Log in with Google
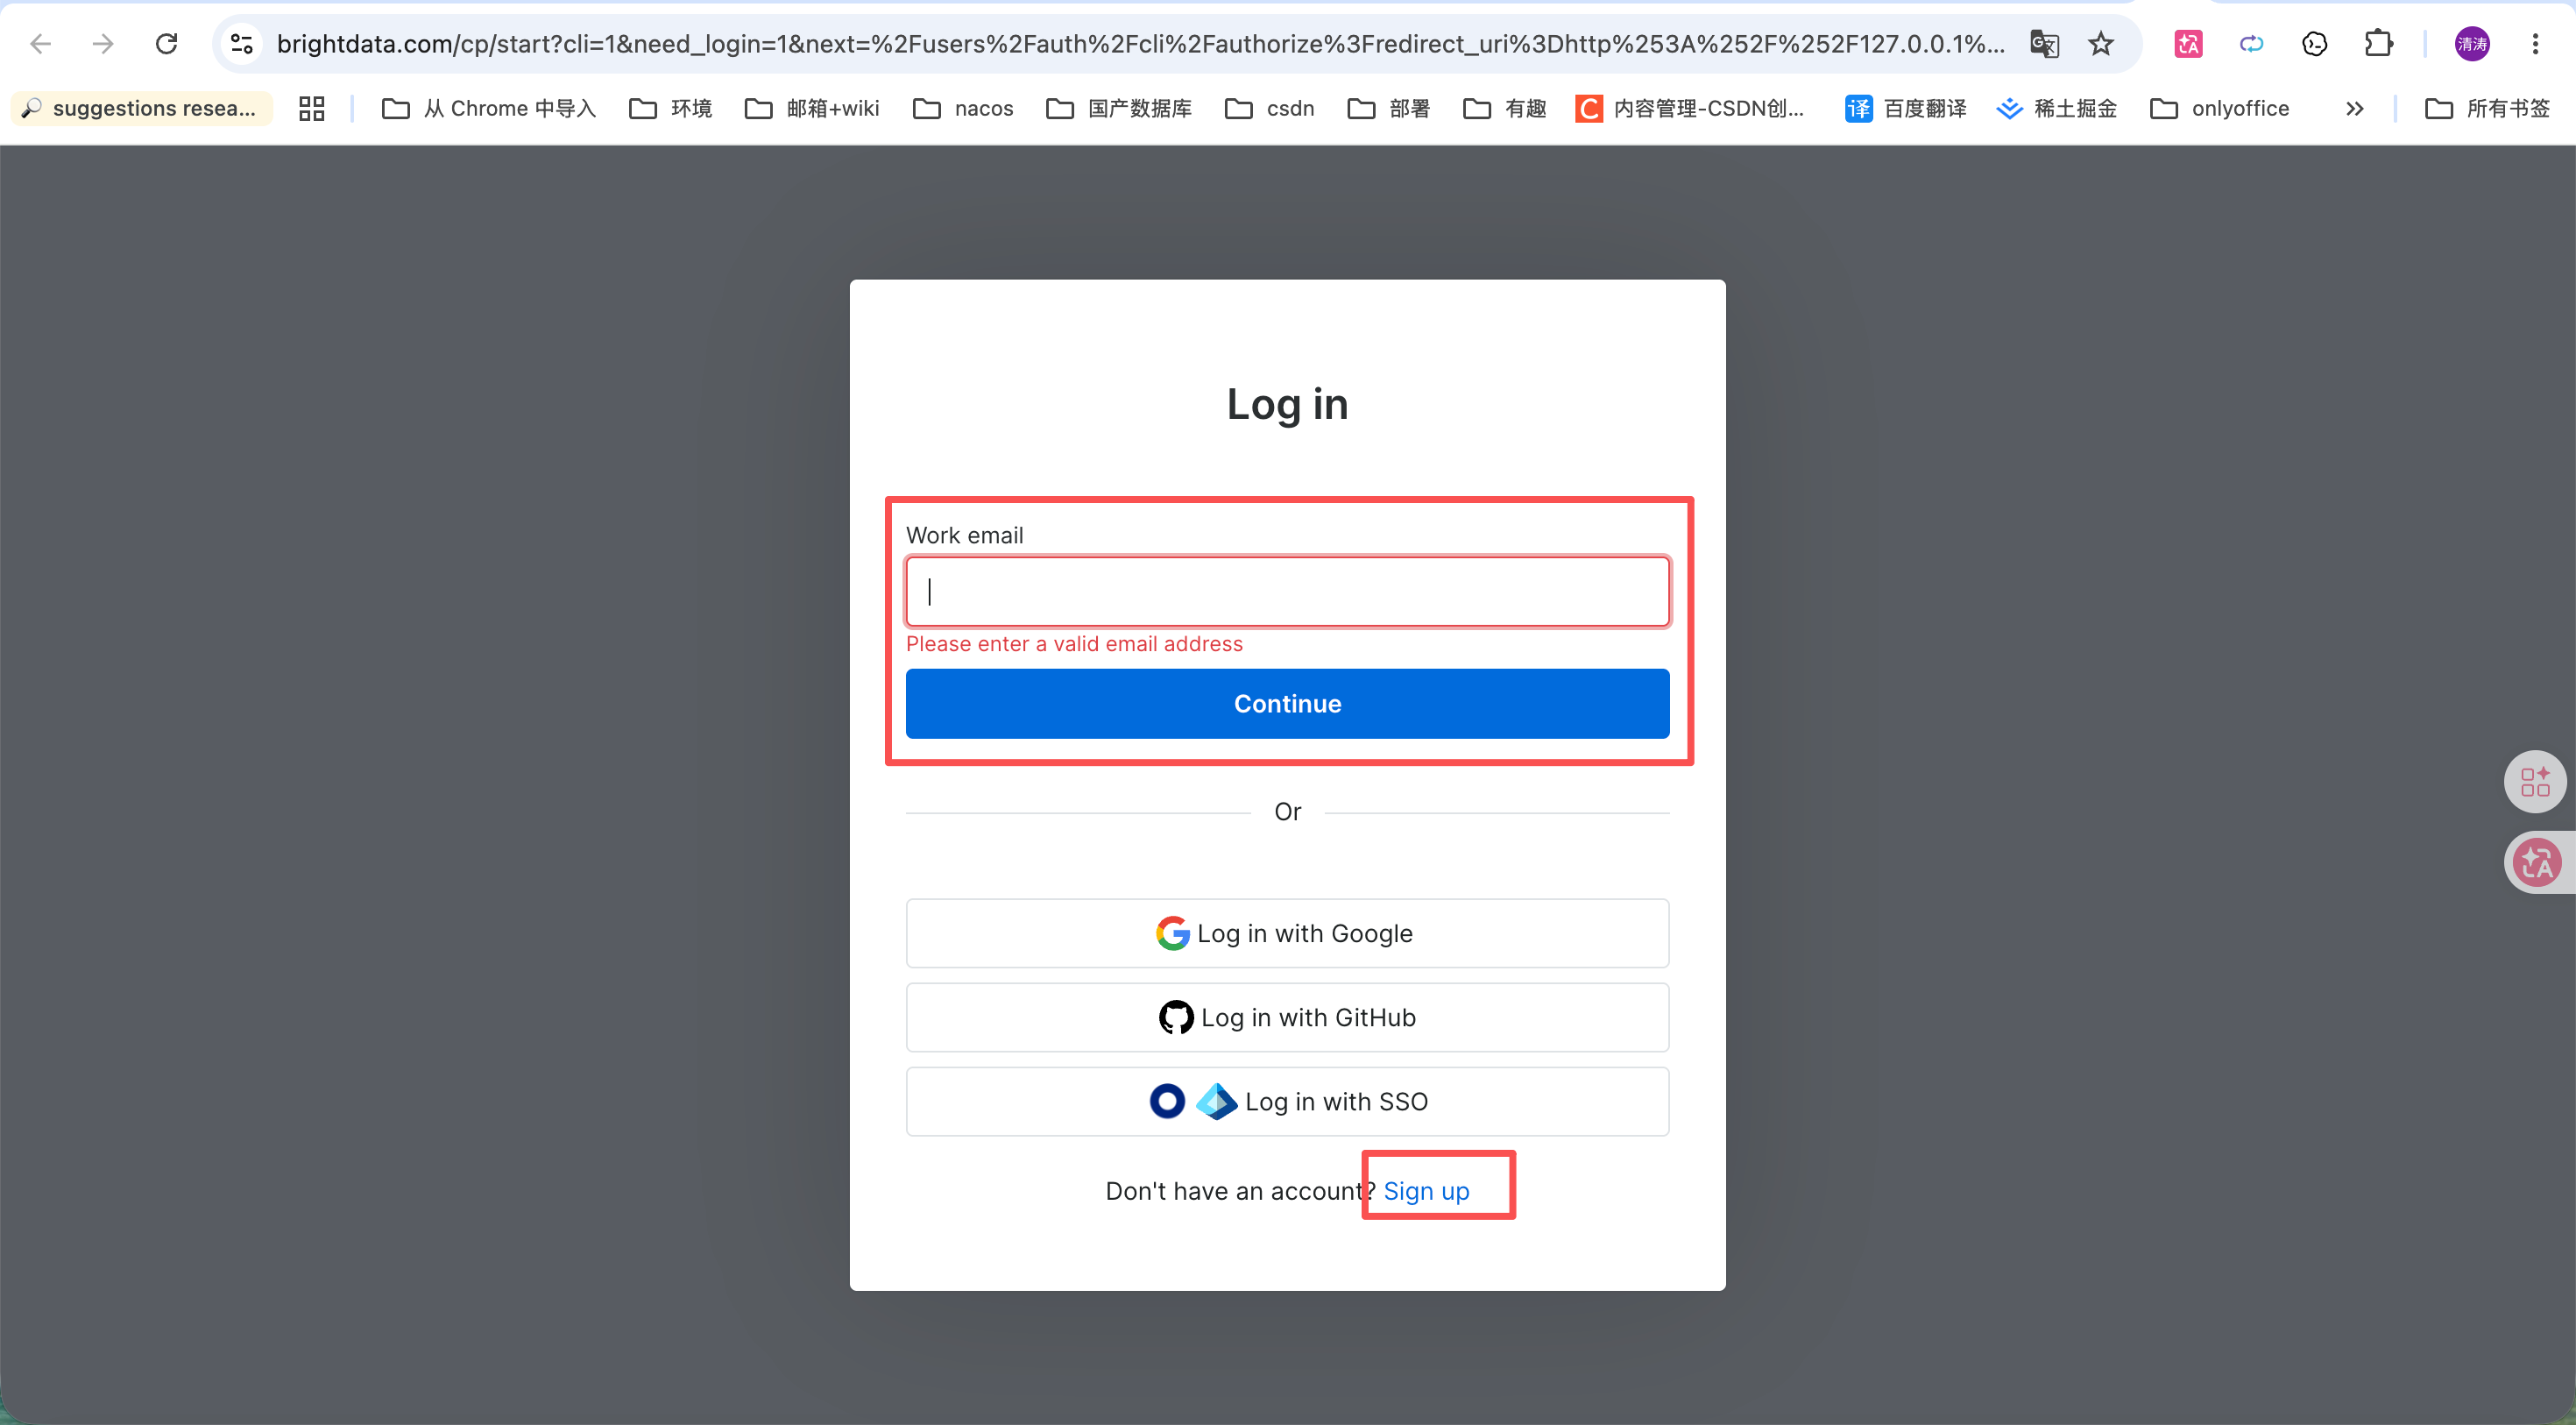Screen dimensions: 2576x1425 tap(1287, 933)
